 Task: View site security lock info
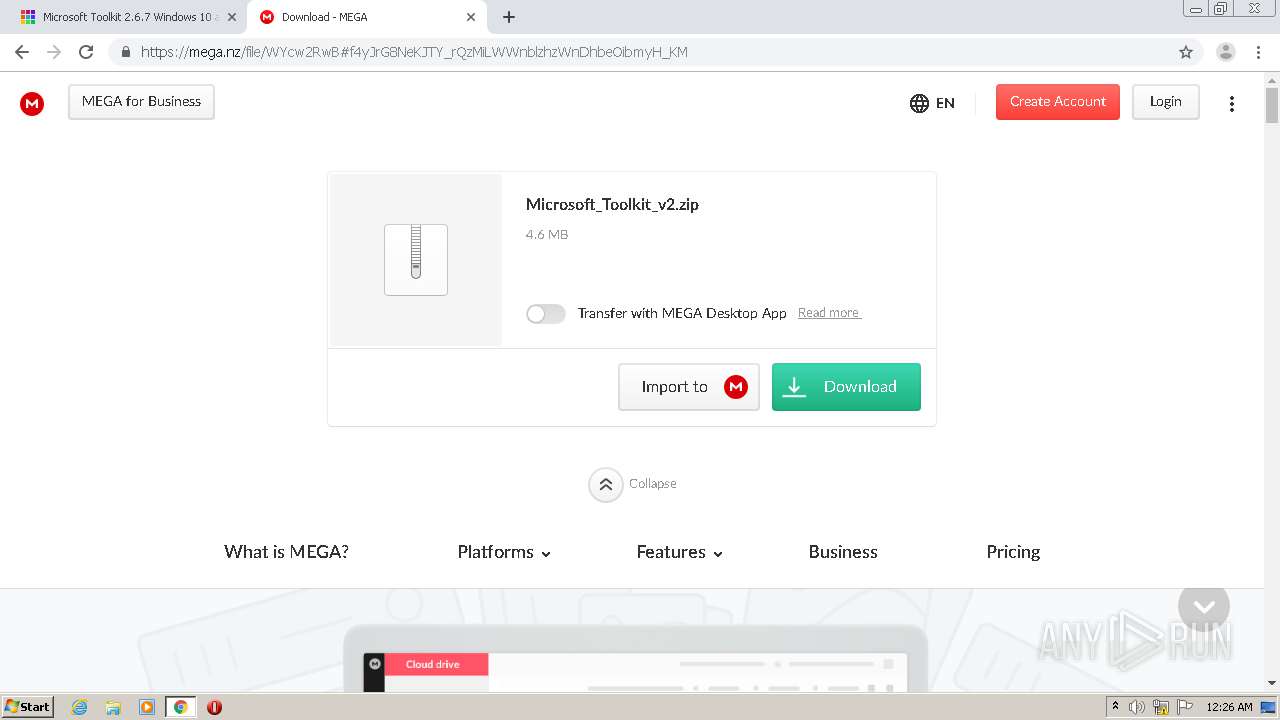coord(125,52)
